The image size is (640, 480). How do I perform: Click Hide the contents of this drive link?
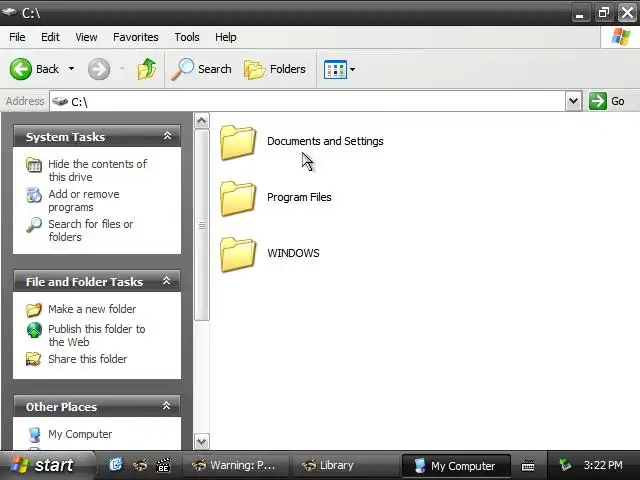tap(97, 170)
